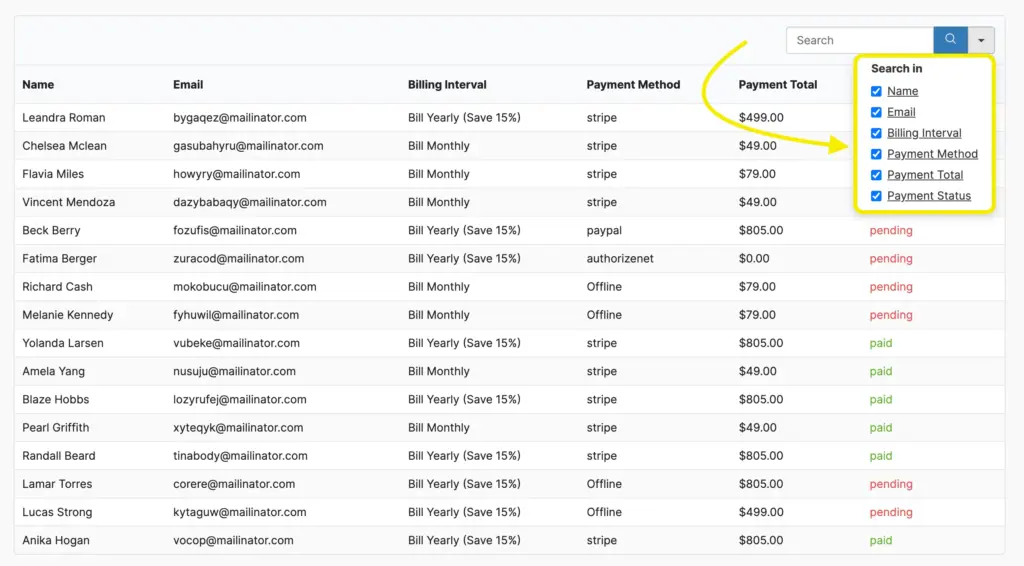
Task: Click paypal in Beck Berry row
Action: click(x=604, y=230)
